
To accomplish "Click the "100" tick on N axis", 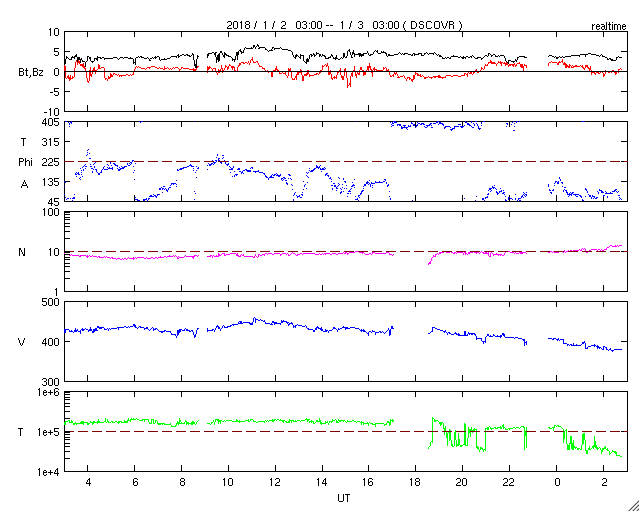I will (x=51, y=213).
